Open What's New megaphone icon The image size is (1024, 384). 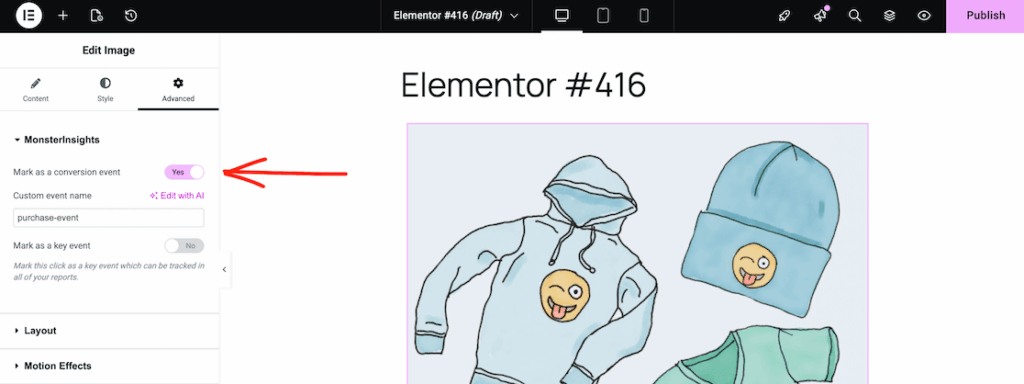click(820, 16)
